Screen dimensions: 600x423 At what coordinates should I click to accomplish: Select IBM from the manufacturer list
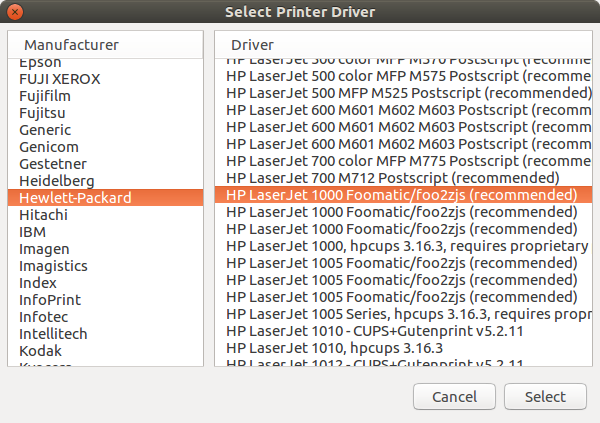32,232
